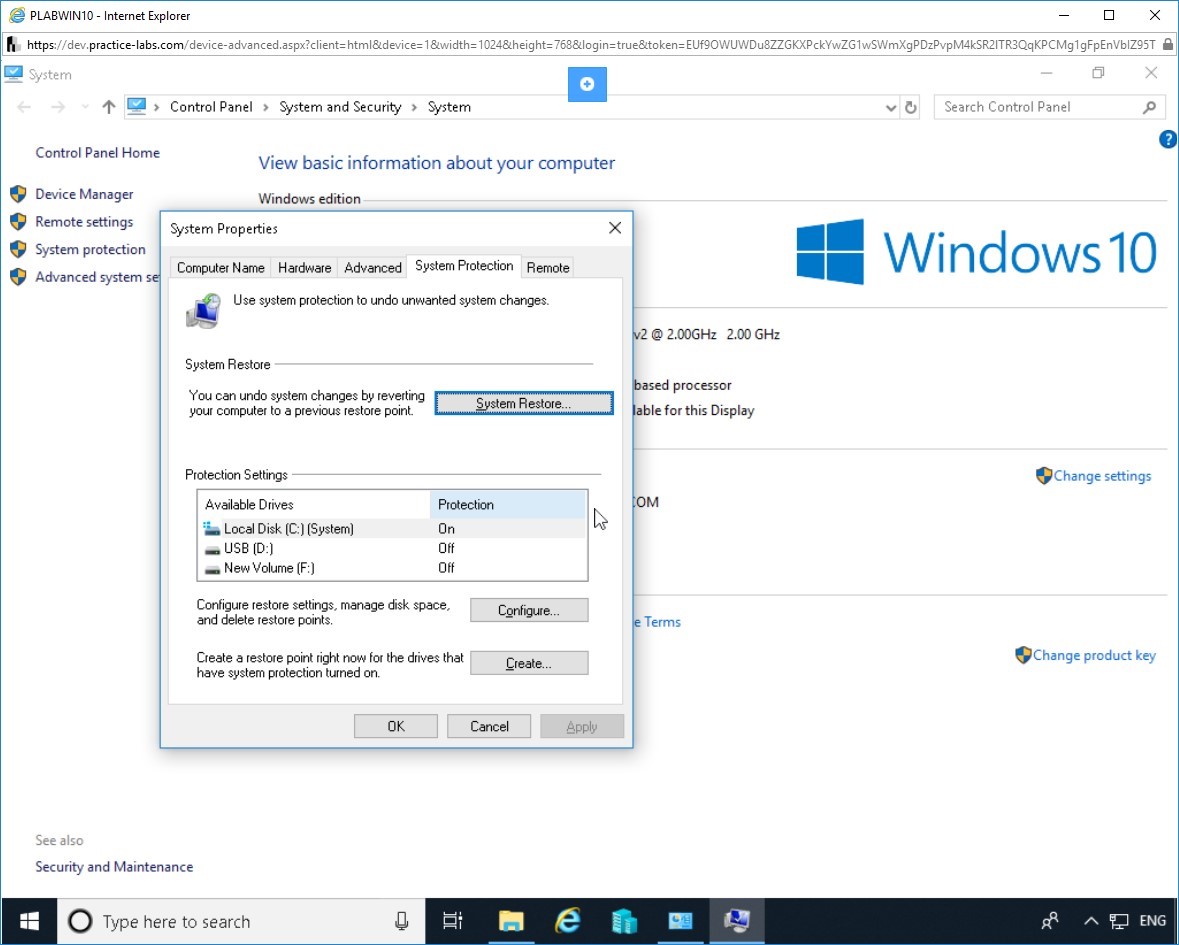
Task: Click the microphone icon in taskbar search
Action: tap(402, 921)
